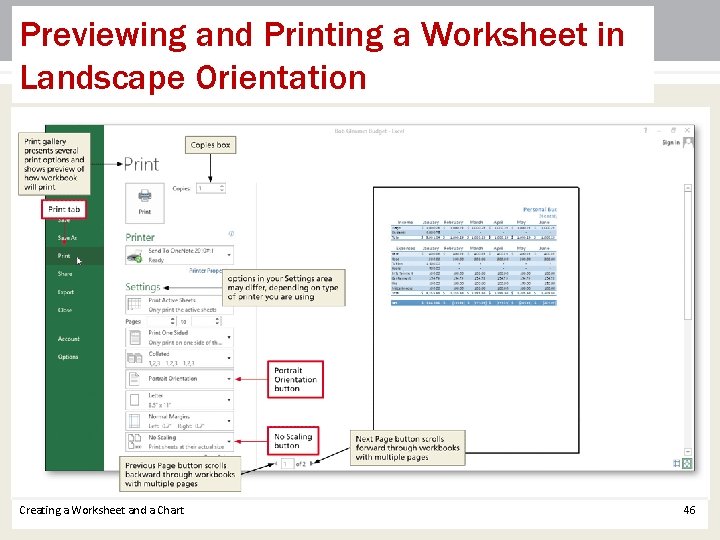Click the Zoom to Page icon at bottom right
720x540 pixels.
tap(687, 464)
